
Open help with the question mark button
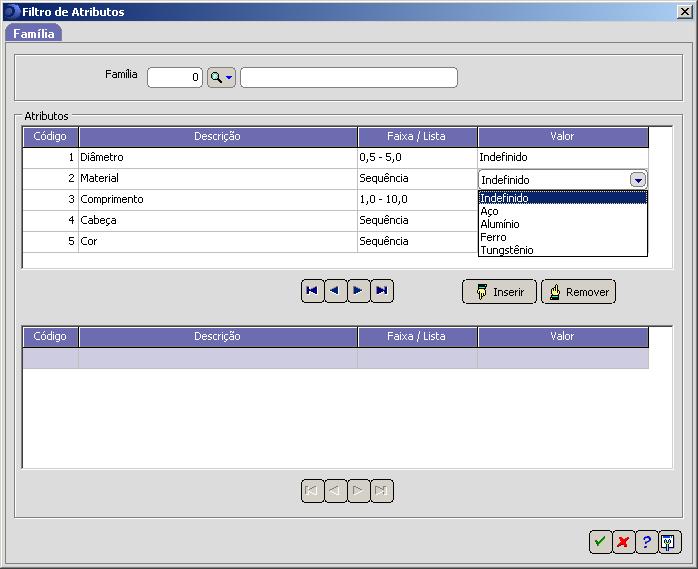(x=646, y=541)
